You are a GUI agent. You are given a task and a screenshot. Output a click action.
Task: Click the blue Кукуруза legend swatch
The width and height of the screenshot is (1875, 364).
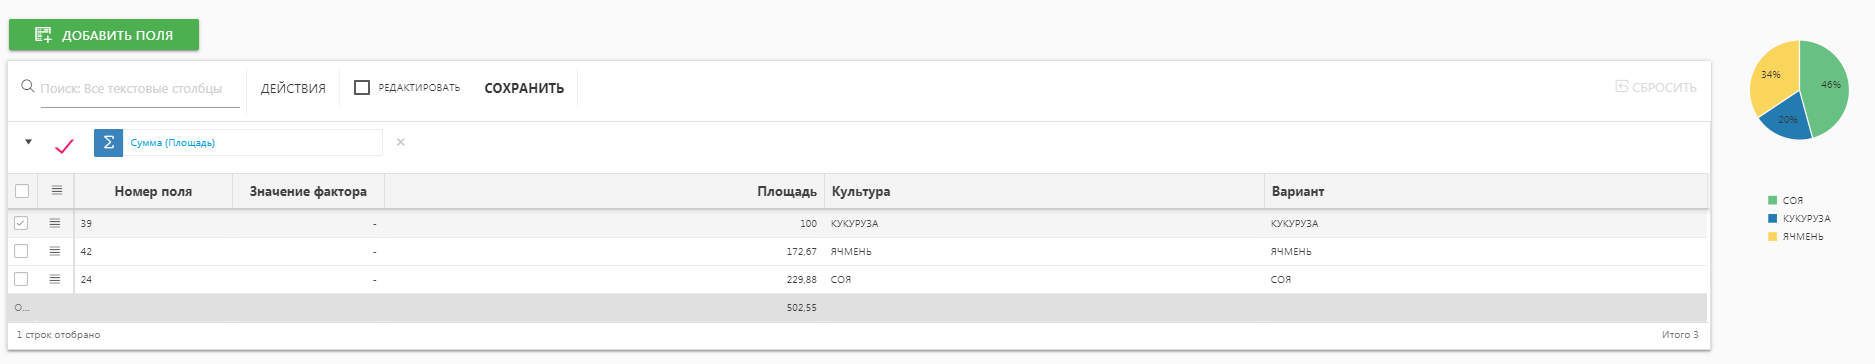tap(1772, 218)
